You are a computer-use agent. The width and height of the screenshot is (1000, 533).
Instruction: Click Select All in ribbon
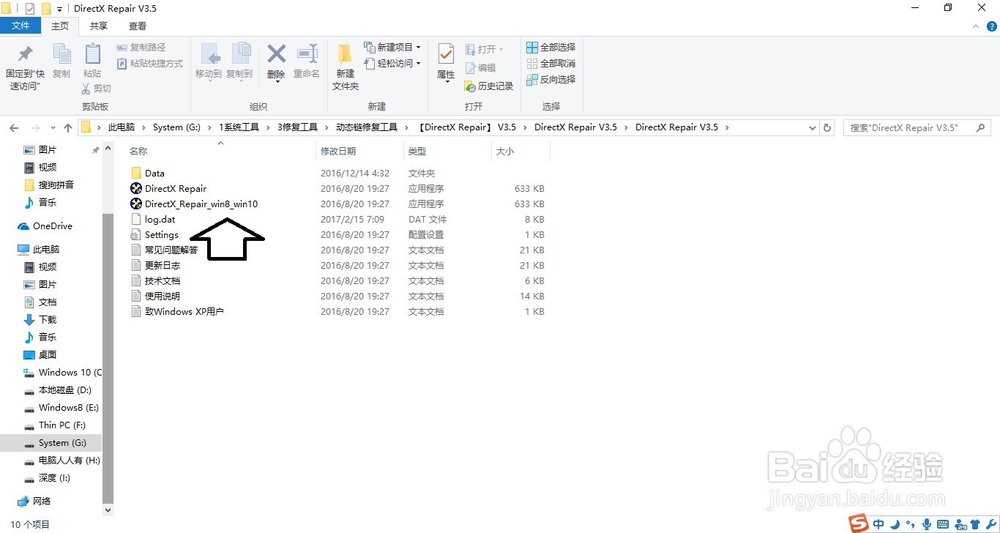pyautogui.click(x=551, y=47)
